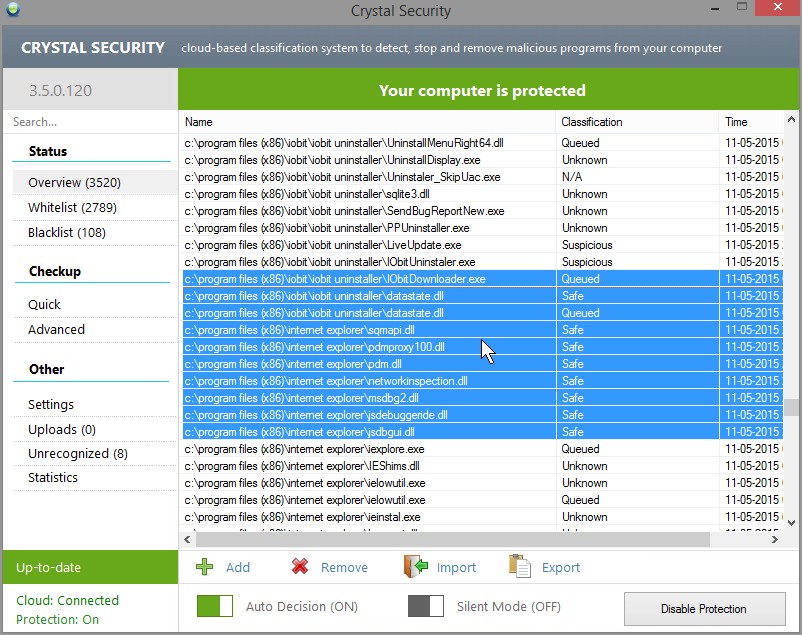Open the Settings page
802x635 pixels.
pyautogui.click(x=51, y=404)
